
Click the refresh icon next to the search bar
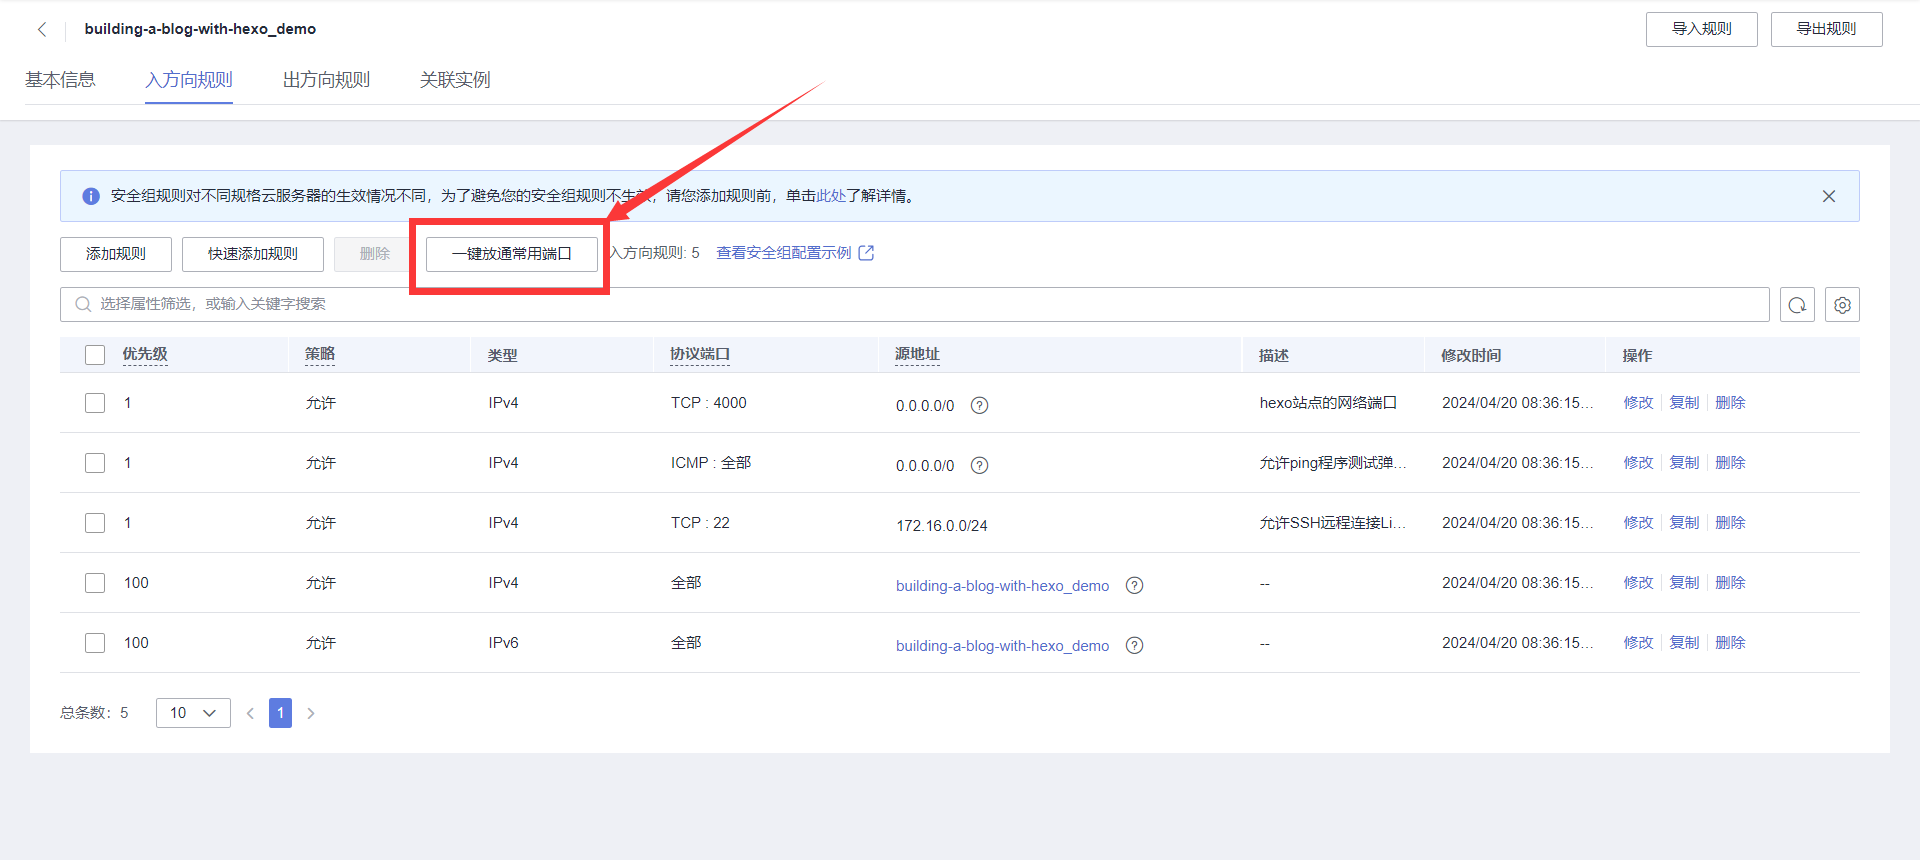click(x=1797, y=305)
